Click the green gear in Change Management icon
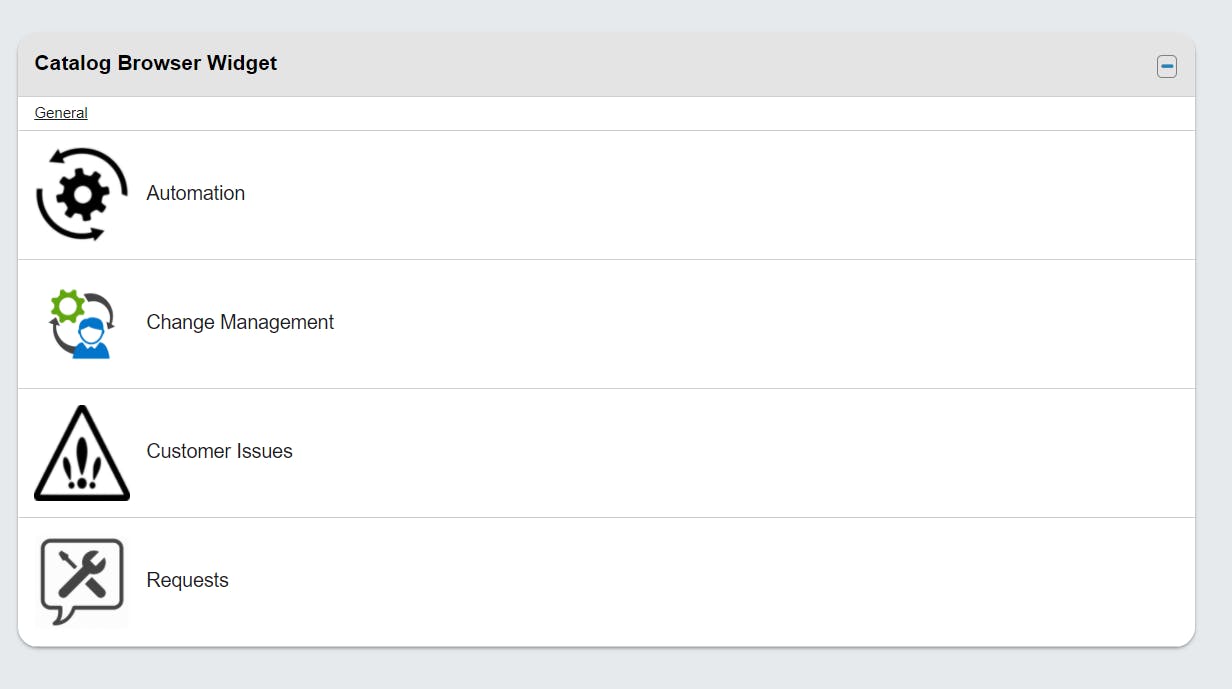 click(68, 306)
